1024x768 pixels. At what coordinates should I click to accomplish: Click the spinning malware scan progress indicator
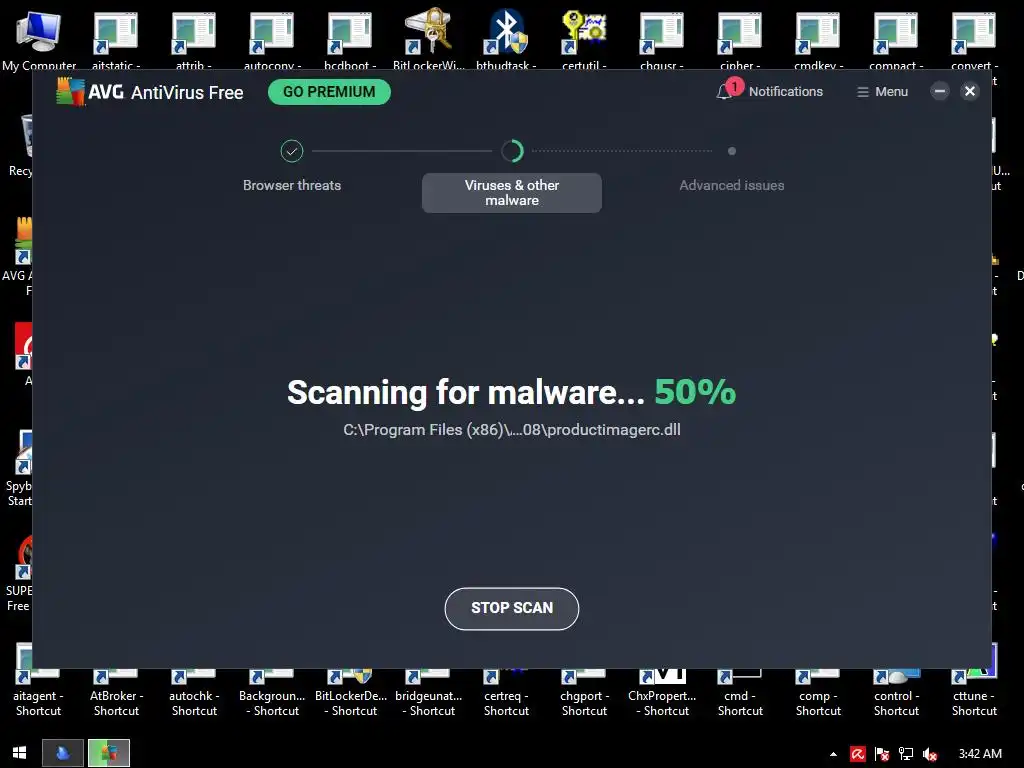512,151
